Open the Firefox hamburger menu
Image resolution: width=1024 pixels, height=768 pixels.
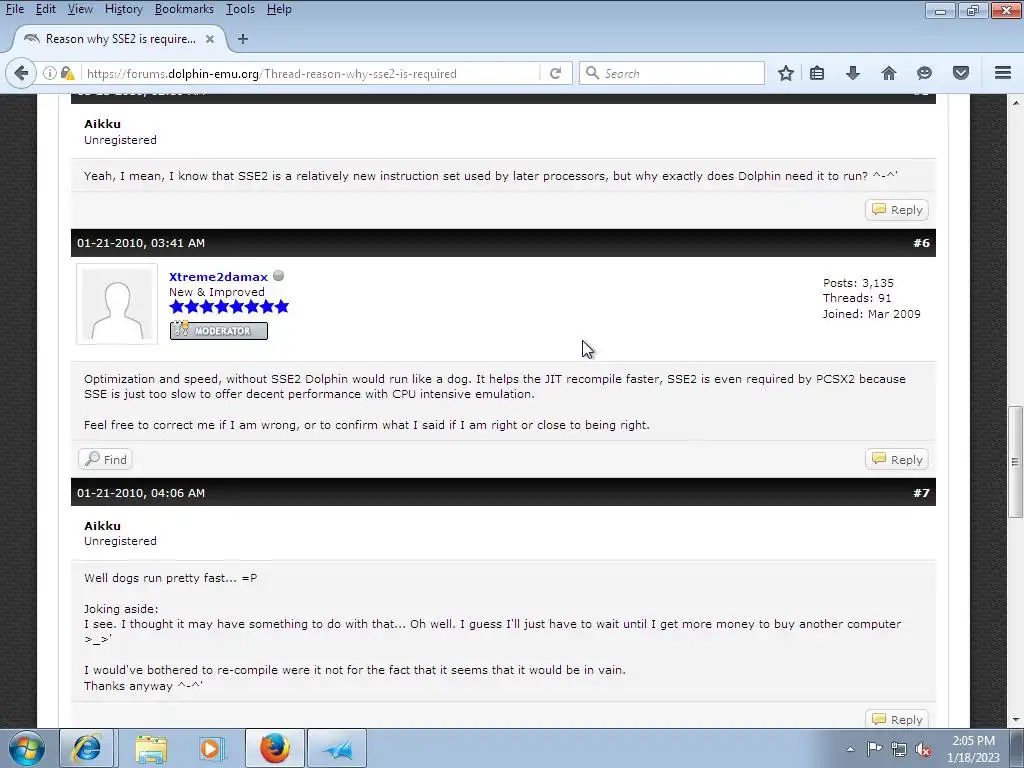pos(1003,73)
